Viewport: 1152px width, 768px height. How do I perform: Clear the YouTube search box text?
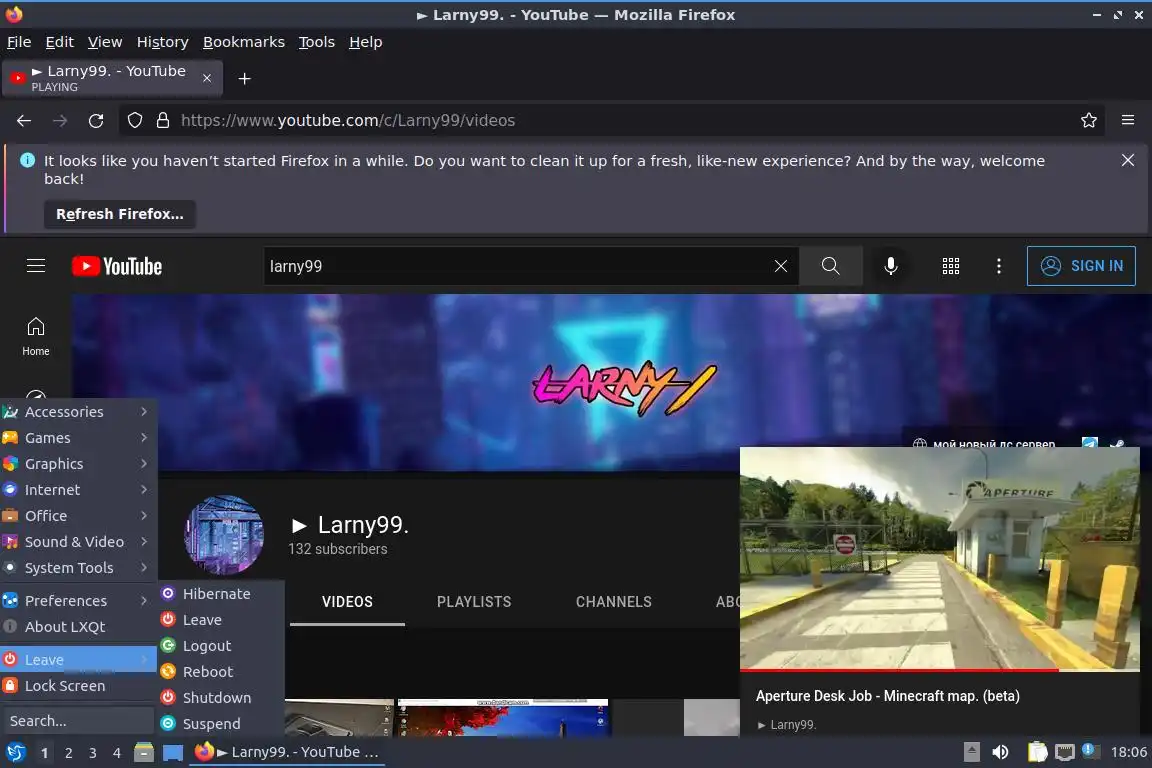pos(781,266)
